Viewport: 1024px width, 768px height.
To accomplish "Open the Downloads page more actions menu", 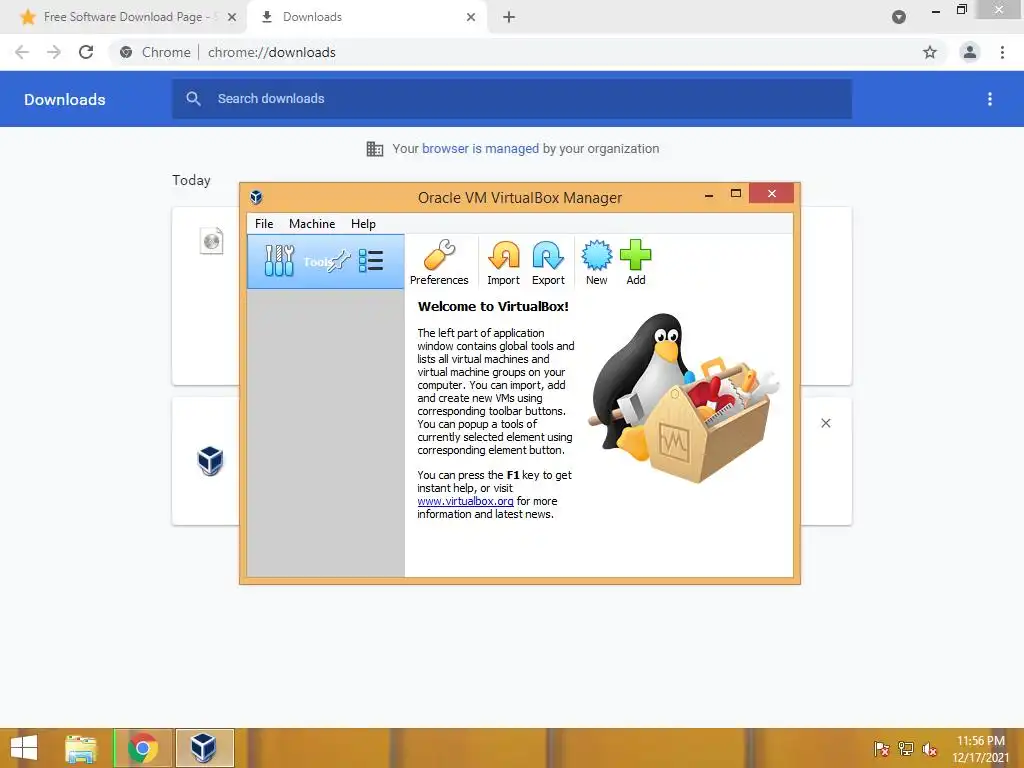I will coord(990,99).
